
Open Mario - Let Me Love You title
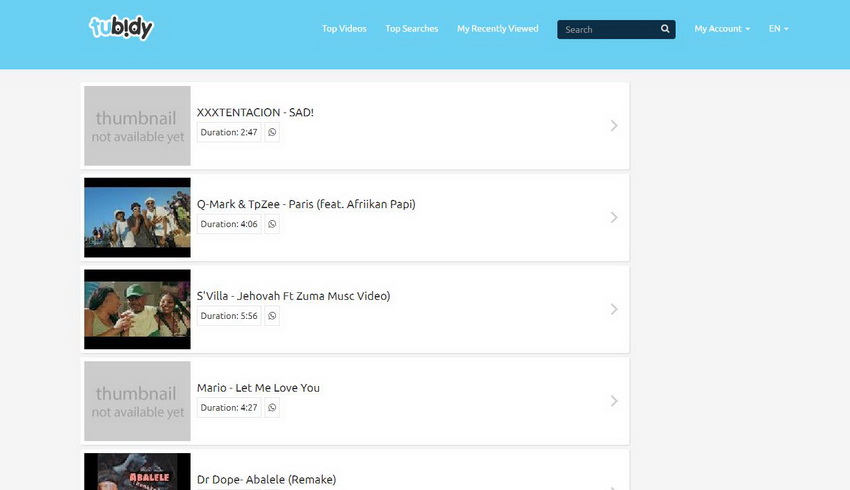(258, 388)
